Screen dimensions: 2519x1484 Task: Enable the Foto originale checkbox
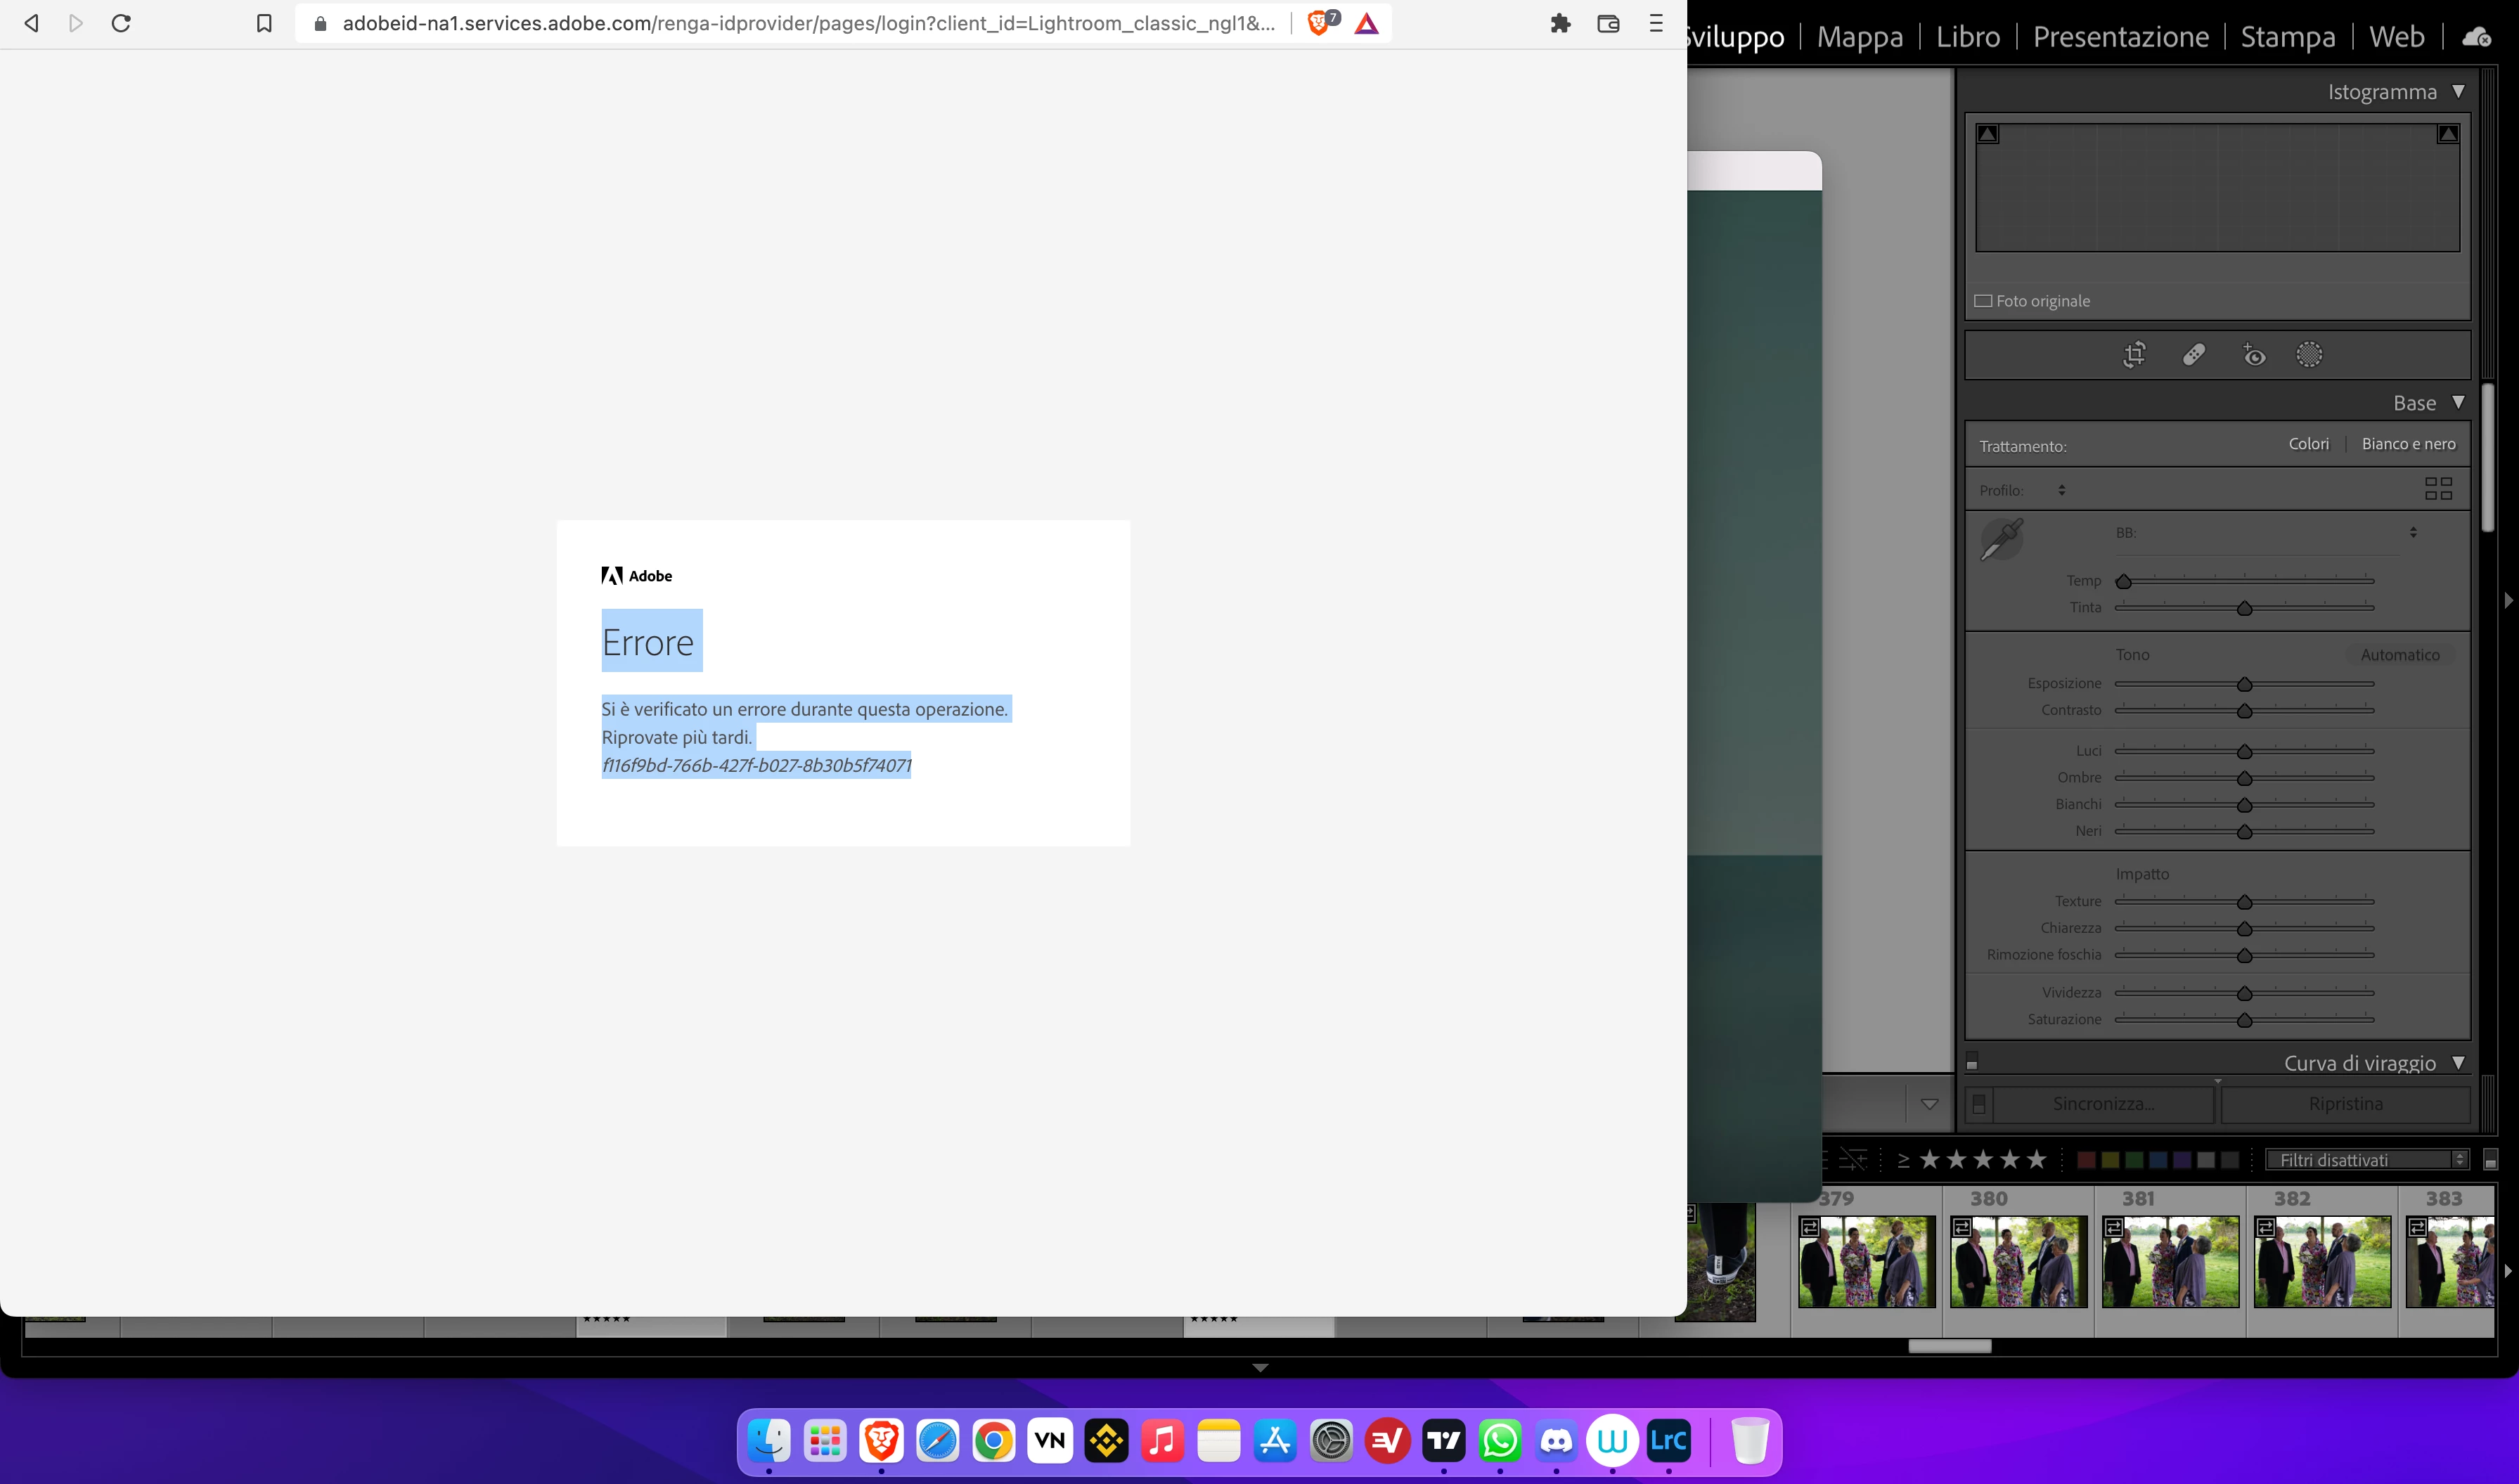pyautogui.click(x=1983, y=301)
